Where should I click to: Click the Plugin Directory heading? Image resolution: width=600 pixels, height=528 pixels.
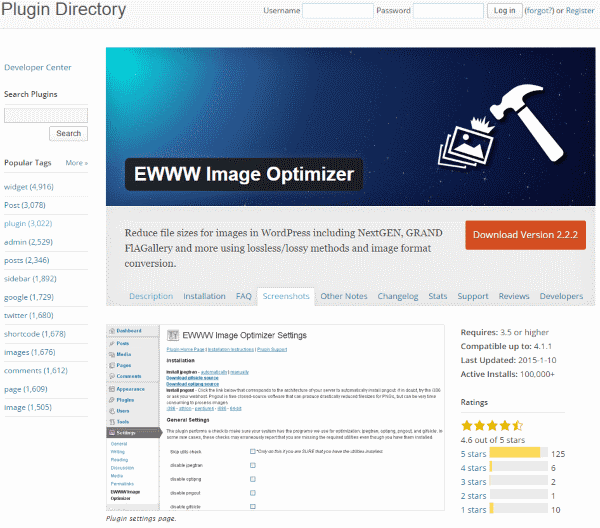point(64,10)
